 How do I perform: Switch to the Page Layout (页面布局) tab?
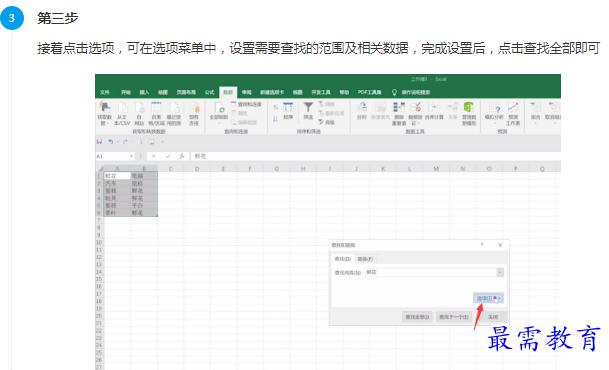186,92
